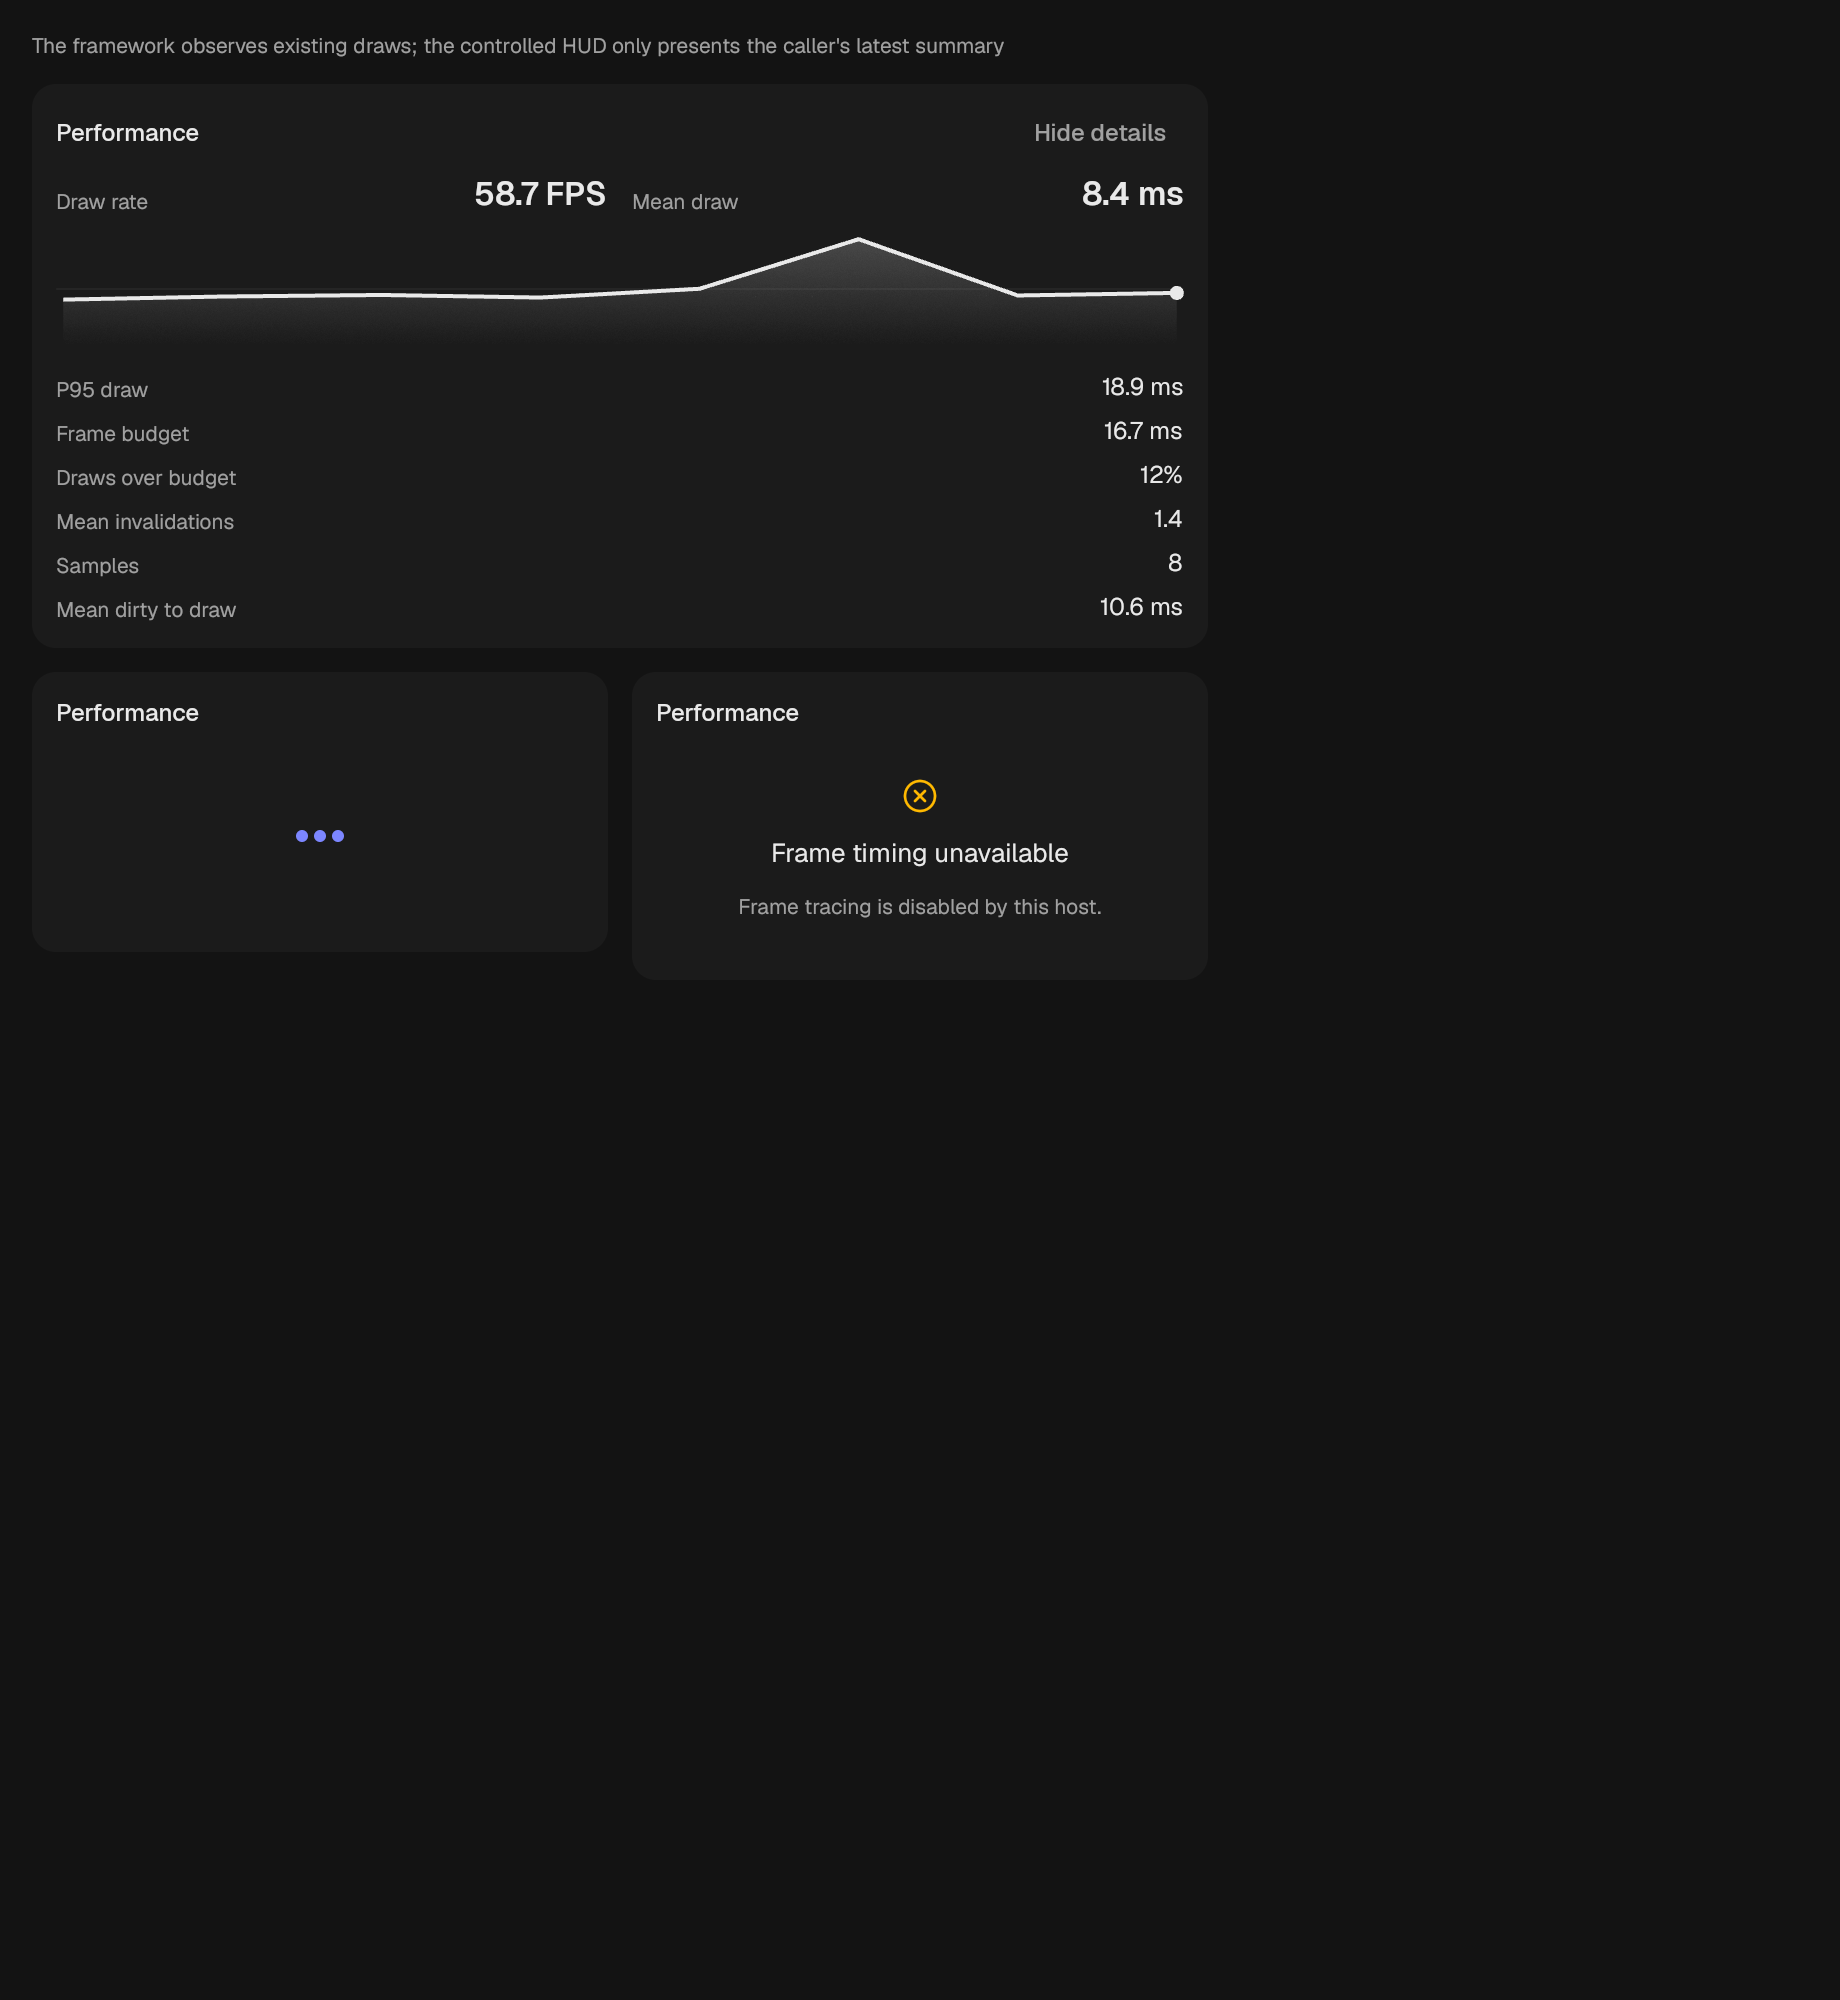Select the 12% over budget value
Viewport: 1840px width, 2000px height.
(1161, 475)
